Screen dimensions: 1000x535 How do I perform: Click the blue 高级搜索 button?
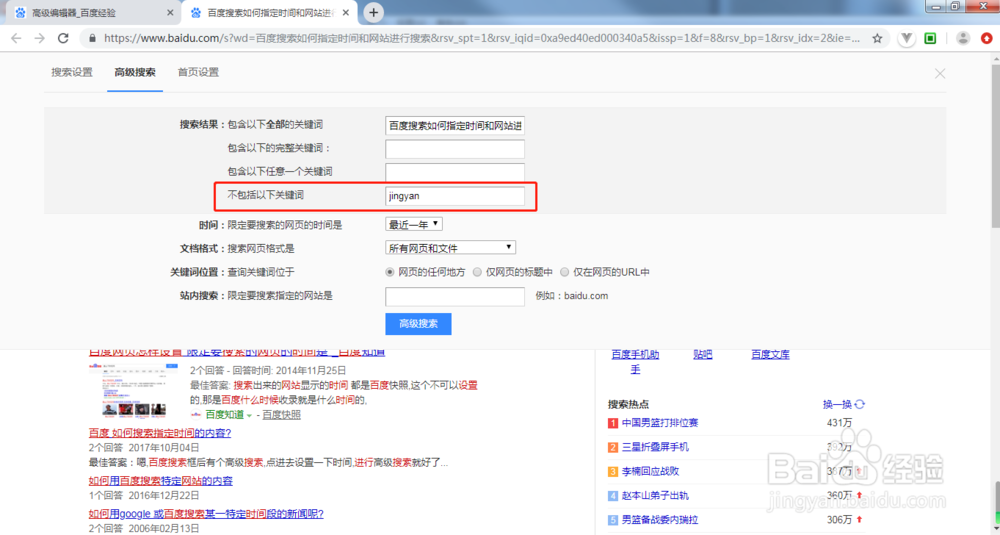[x=418, y=324]
